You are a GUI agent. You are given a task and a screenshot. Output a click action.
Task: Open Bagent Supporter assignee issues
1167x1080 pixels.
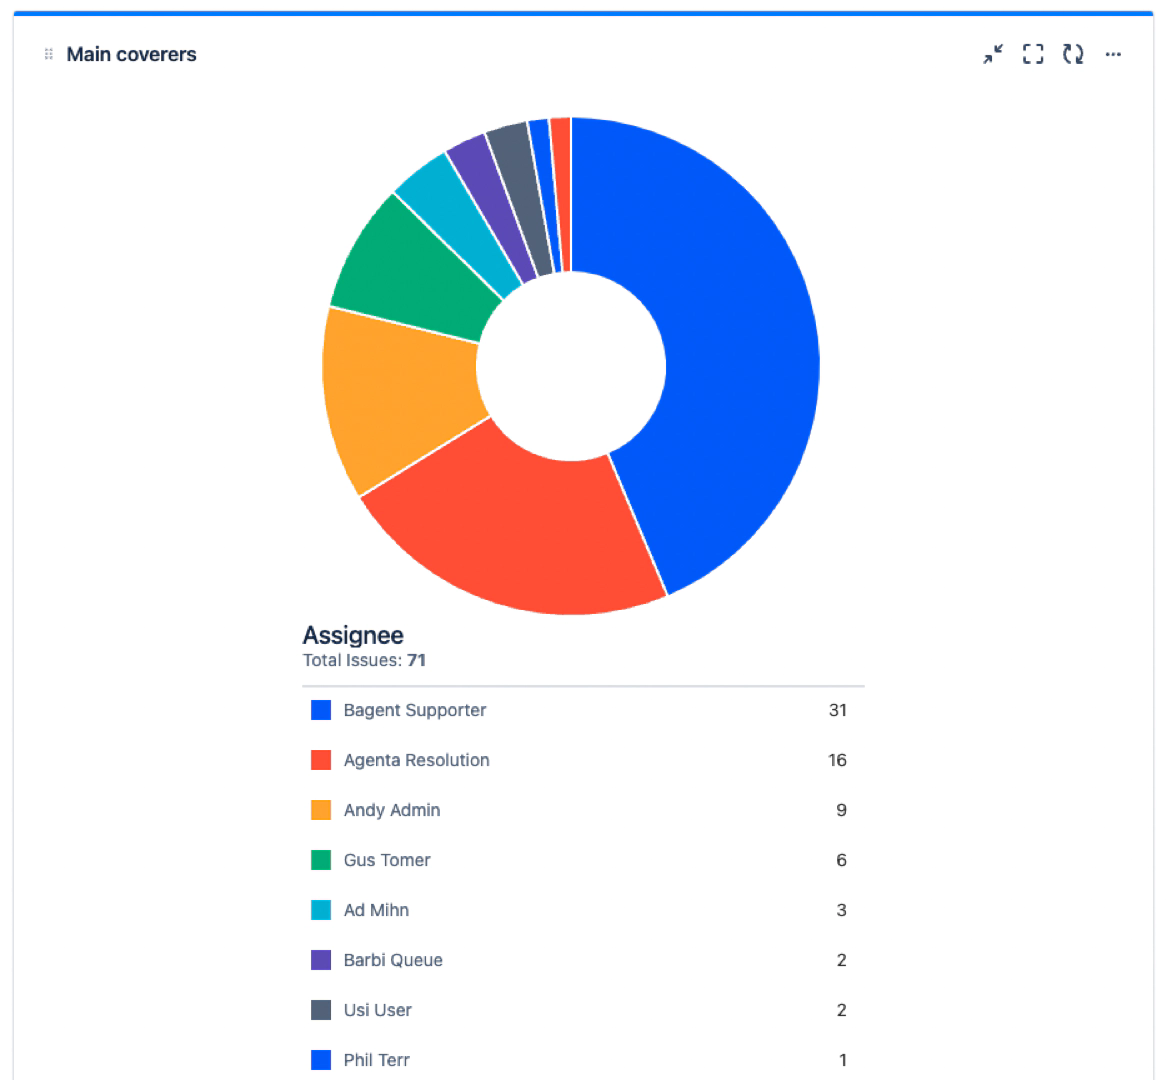pos(414,710)
